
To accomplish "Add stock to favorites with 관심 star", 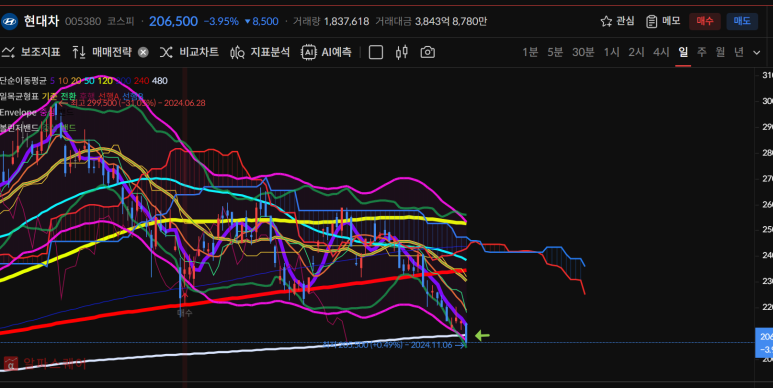I will click(617, 21).
